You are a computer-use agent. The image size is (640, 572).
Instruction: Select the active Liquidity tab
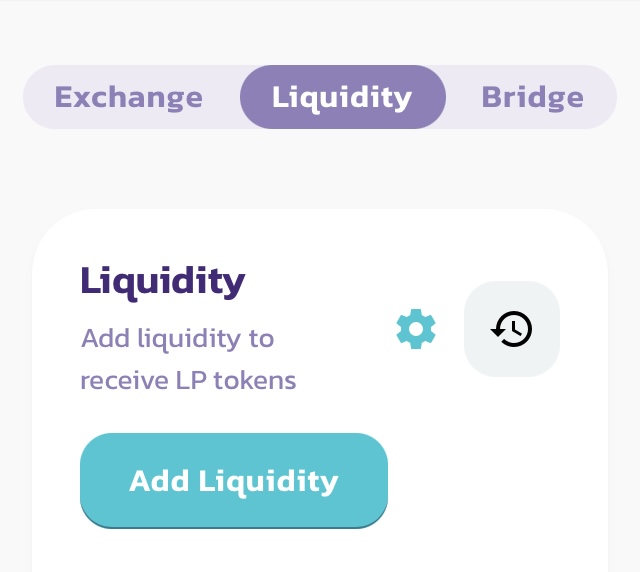click(342, 97)
